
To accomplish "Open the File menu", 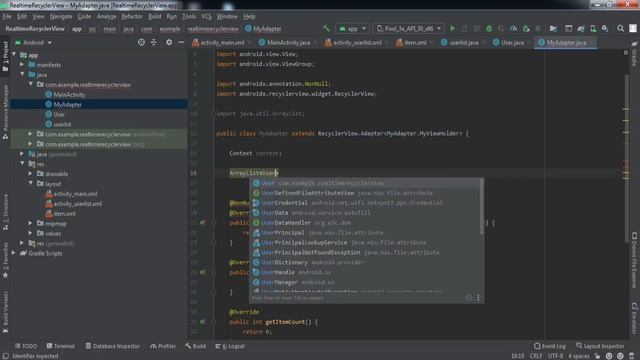I will [7, 16].
